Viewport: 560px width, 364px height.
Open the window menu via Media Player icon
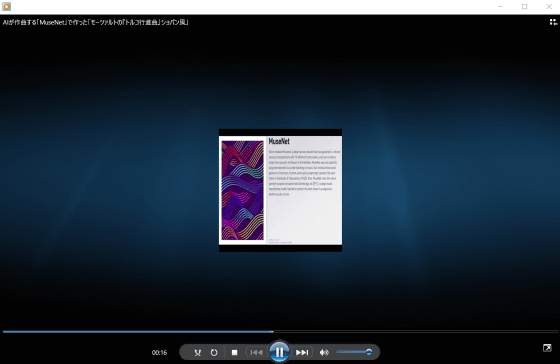(x=6, y=6)
